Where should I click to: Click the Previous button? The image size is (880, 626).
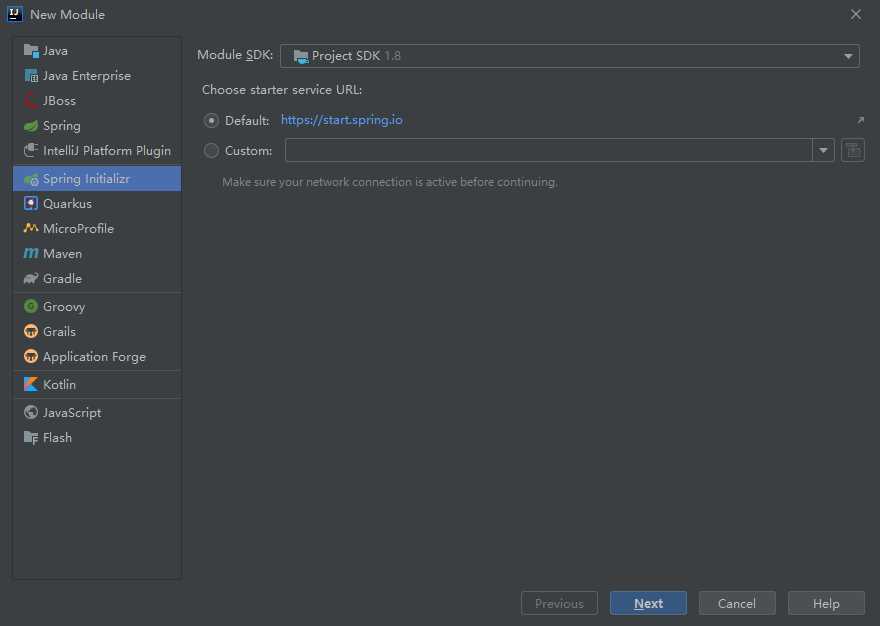[x=559, y=603]
